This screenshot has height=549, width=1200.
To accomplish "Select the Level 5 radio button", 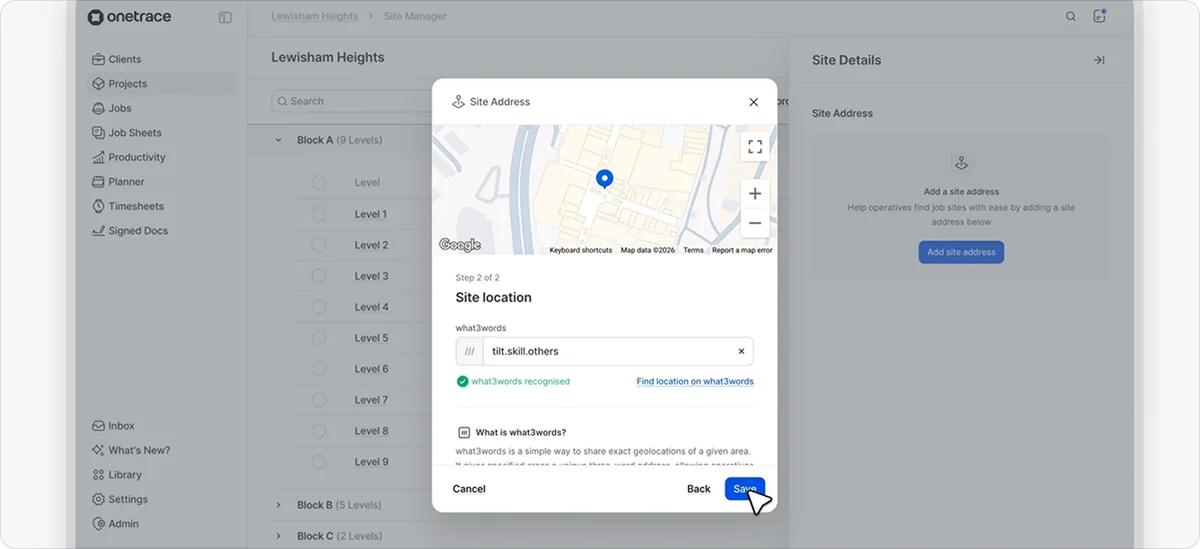I will 319,338.
